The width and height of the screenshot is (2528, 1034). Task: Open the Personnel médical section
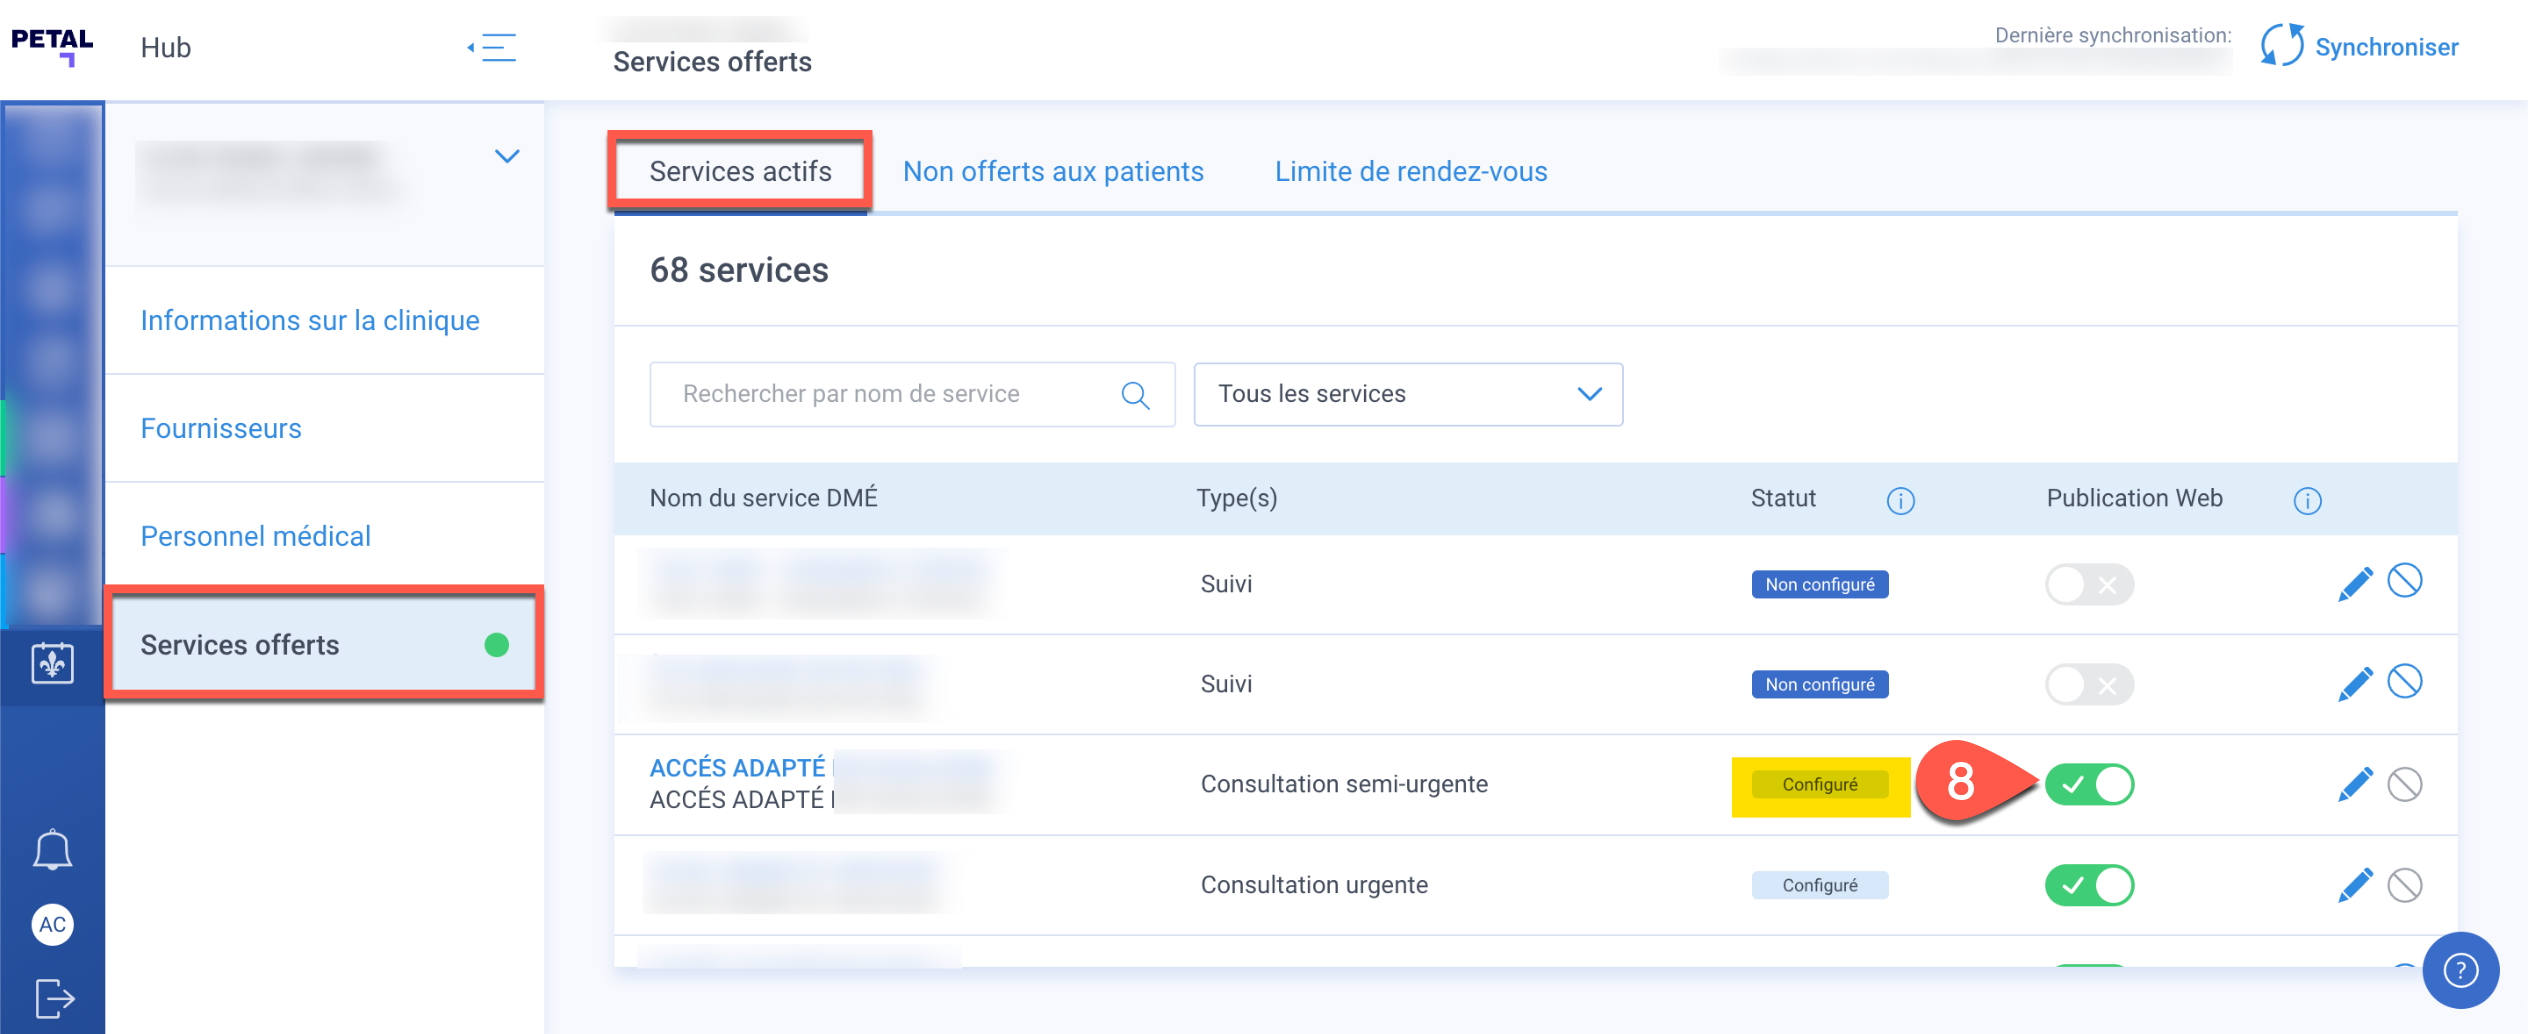click(256, 536)
